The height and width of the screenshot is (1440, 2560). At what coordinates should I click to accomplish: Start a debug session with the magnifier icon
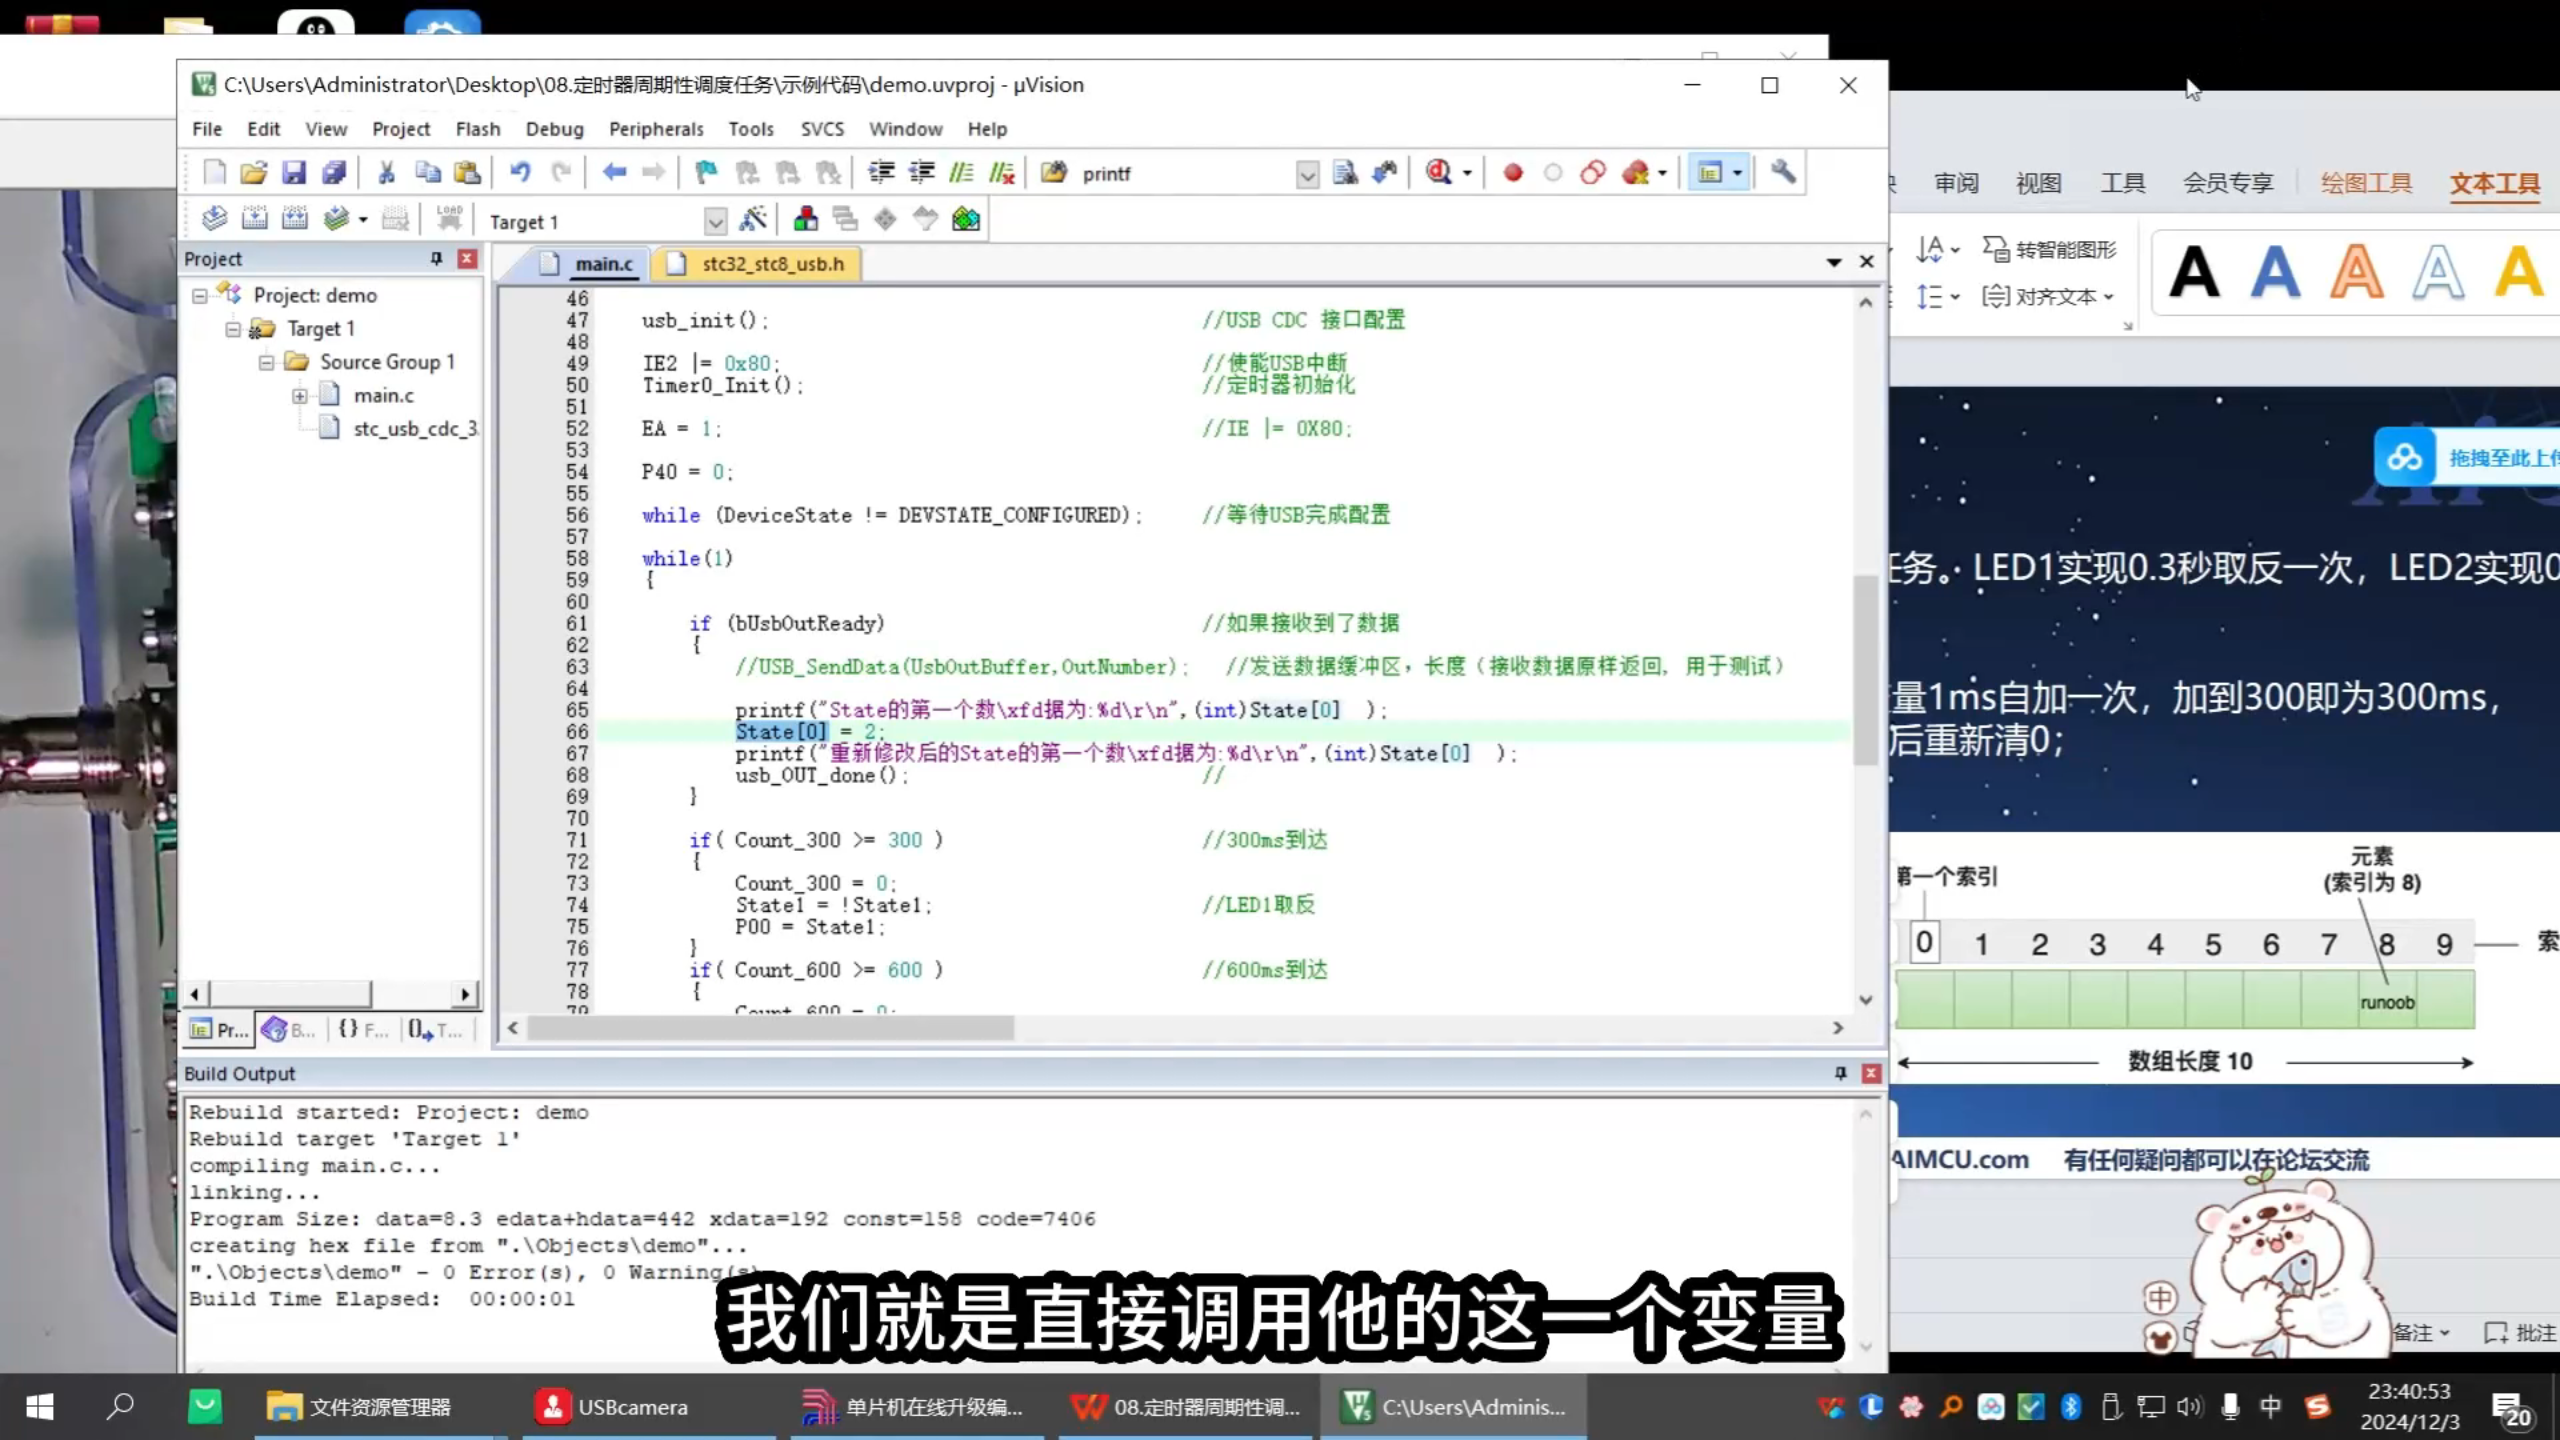1440,172
